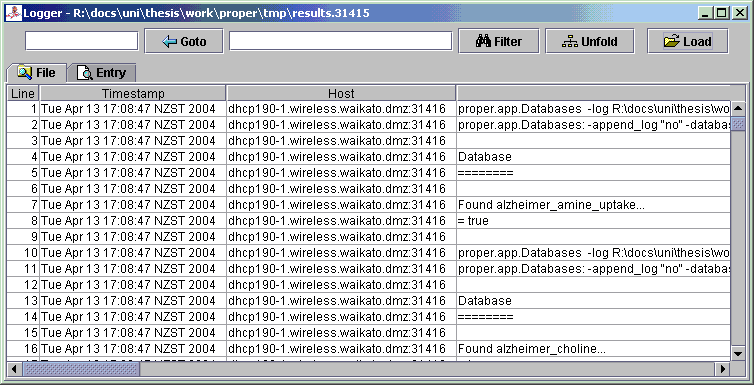Image resolution: width=754 pixels, height=385 pixels.
Task: Select the line 5 "========" message cell
Action: click(x=593, y=173)
